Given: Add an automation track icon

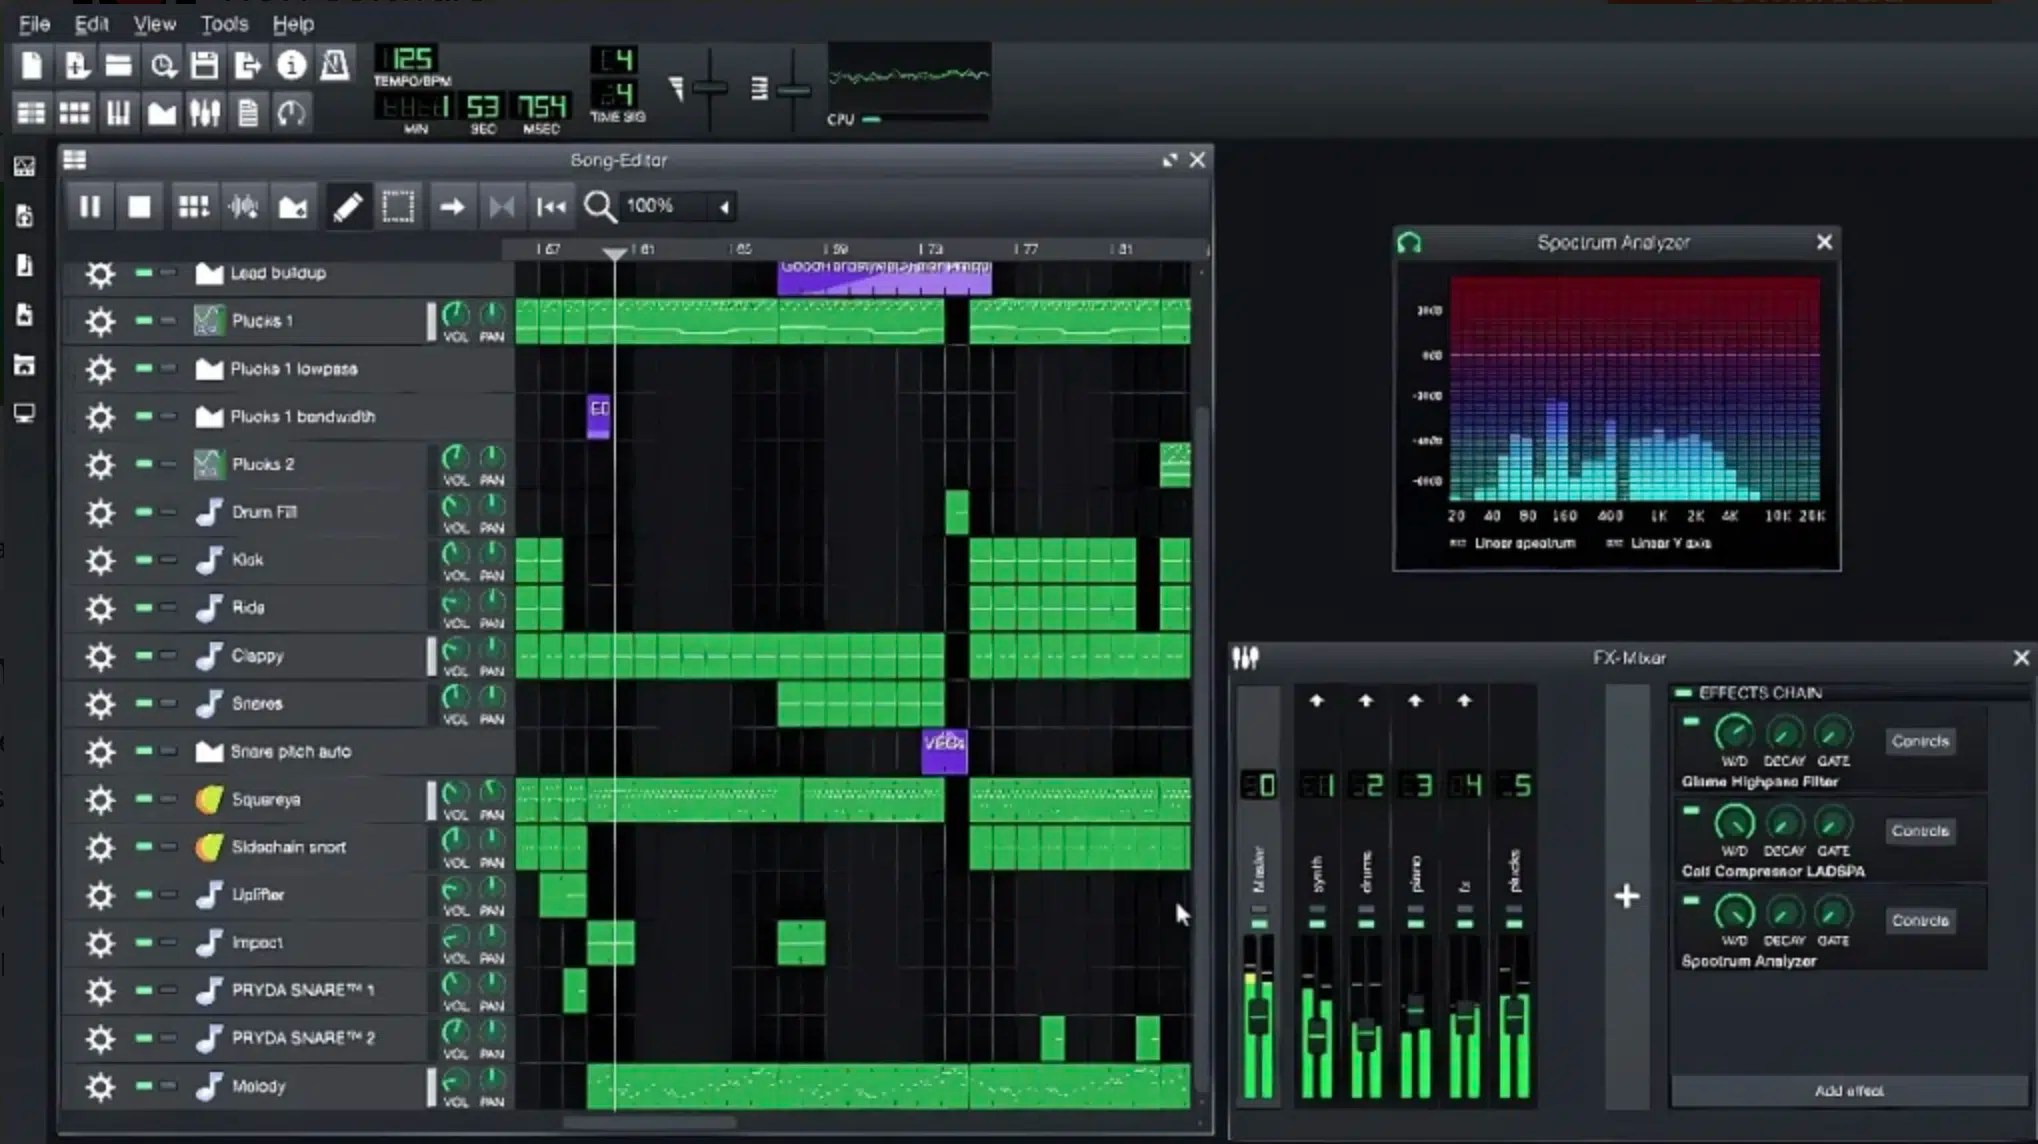Looking at the screenshot, I should point(293,207).
